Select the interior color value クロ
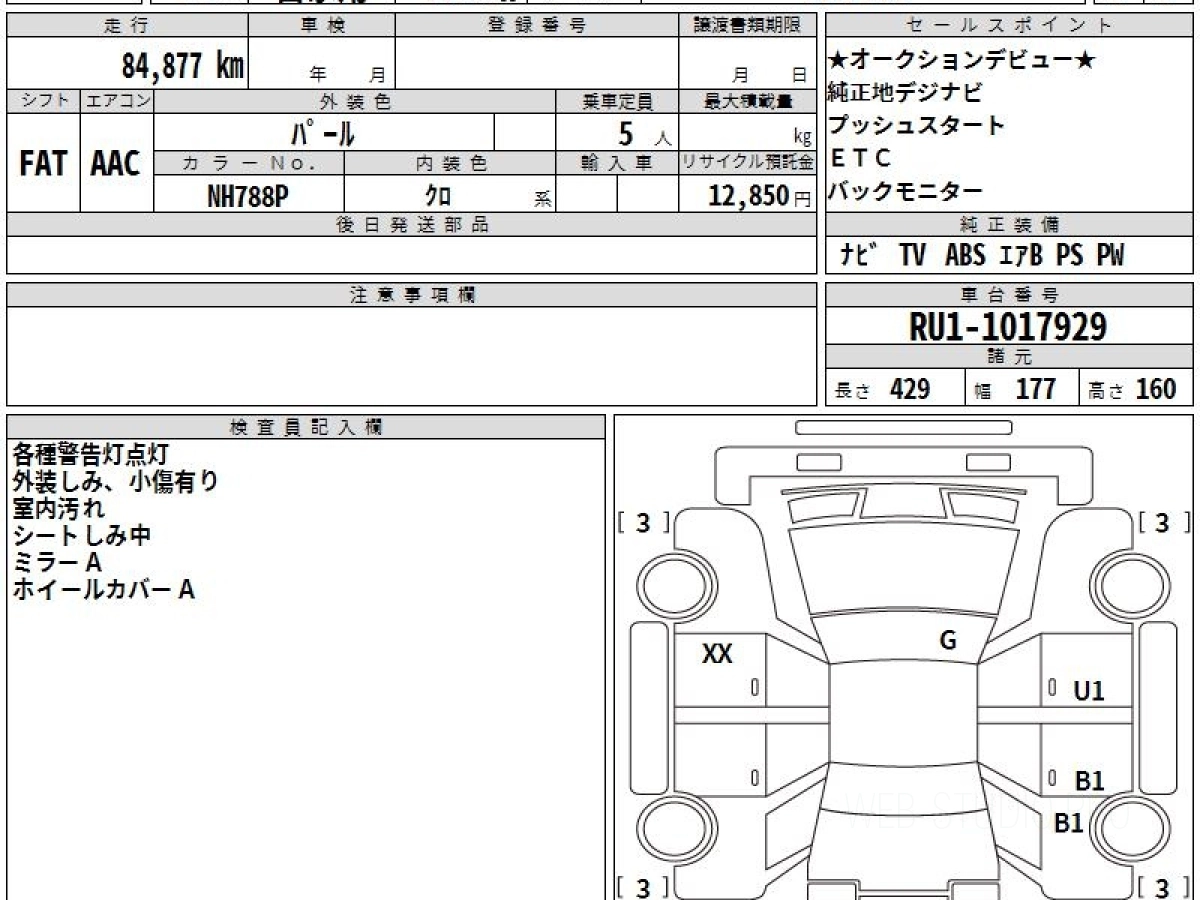The height and width of the screenshot is (900, 1200). click(x=438, y=196)
